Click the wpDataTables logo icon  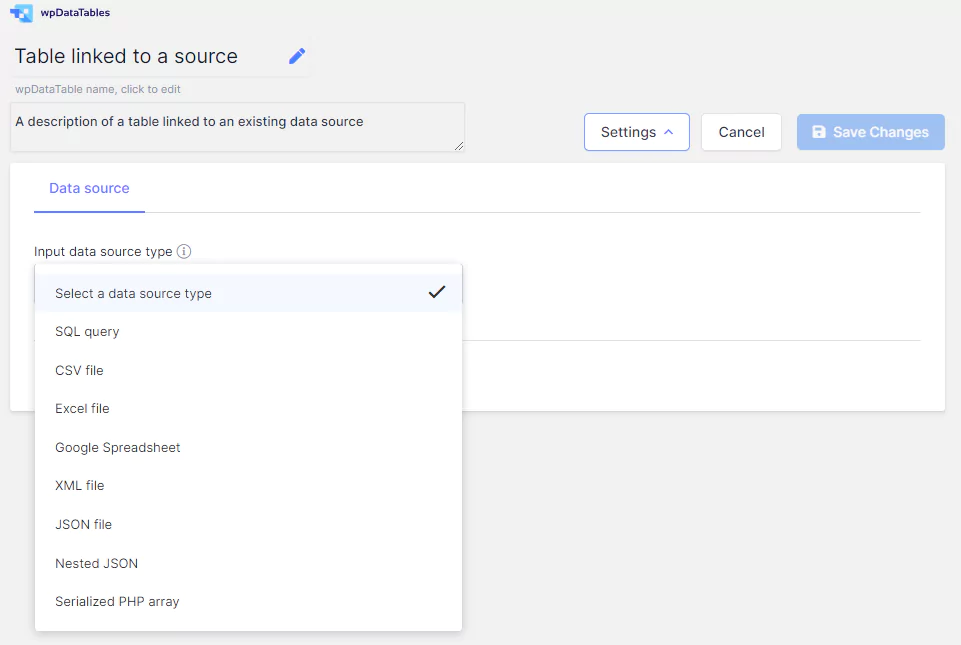[21, 13]
